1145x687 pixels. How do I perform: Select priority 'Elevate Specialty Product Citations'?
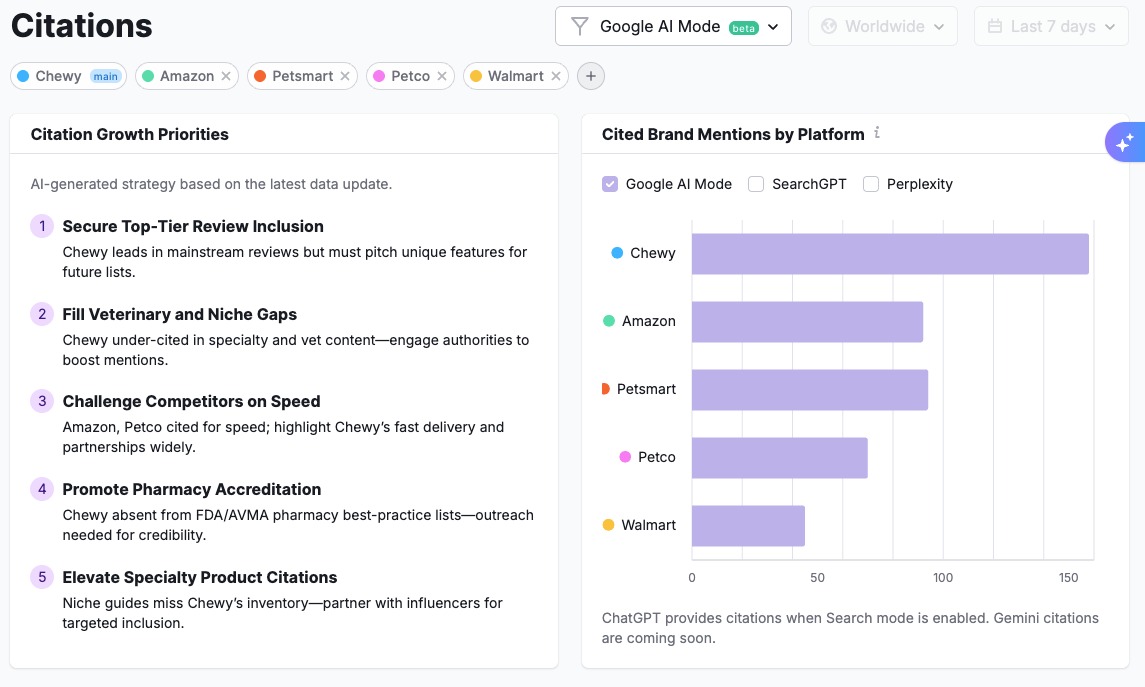[x=200, y=577]
